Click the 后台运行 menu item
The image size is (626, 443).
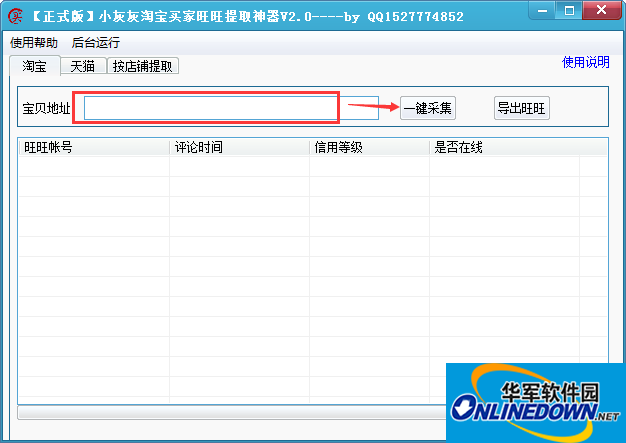point(96,43)
